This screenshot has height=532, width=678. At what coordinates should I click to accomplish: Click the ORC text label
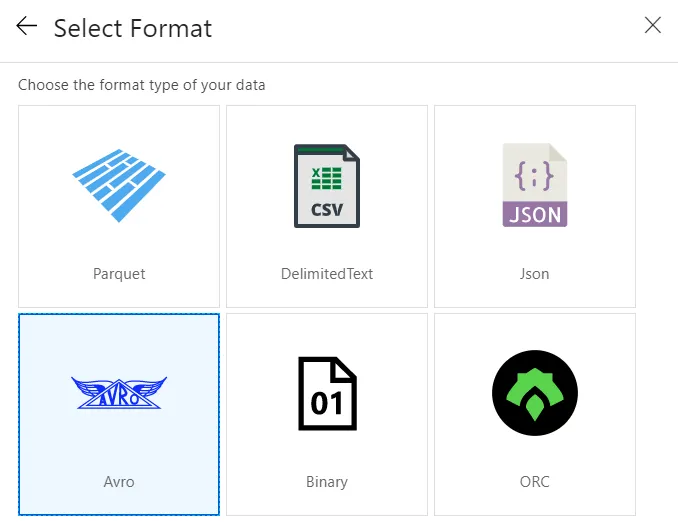point(535,481)
